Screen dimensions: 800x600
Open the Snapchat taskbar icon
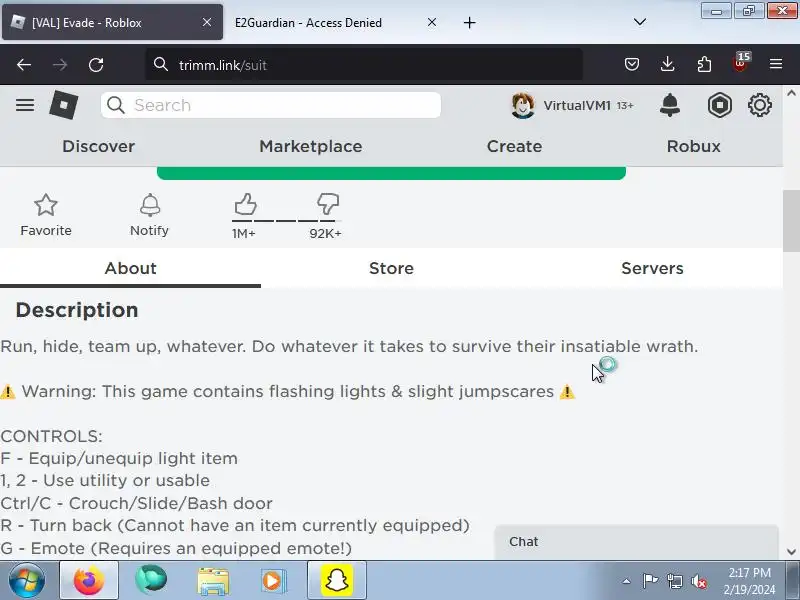[x=337, y=580]
